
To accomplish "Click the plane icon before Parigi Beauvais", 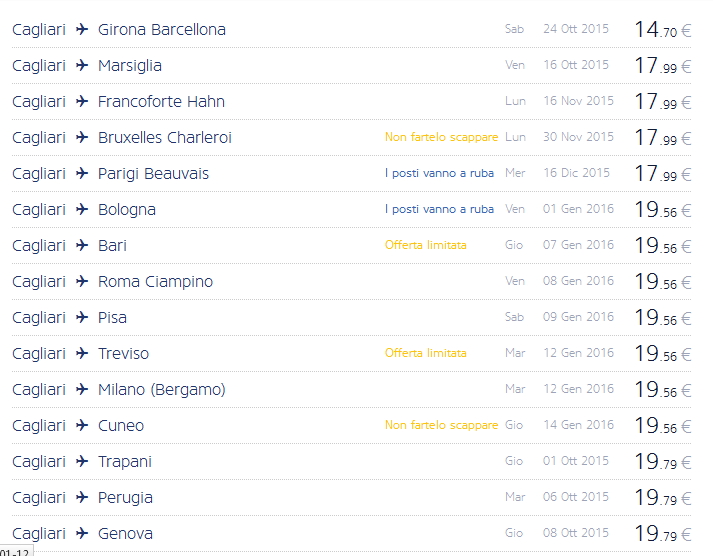I will [x=82, y=174].
